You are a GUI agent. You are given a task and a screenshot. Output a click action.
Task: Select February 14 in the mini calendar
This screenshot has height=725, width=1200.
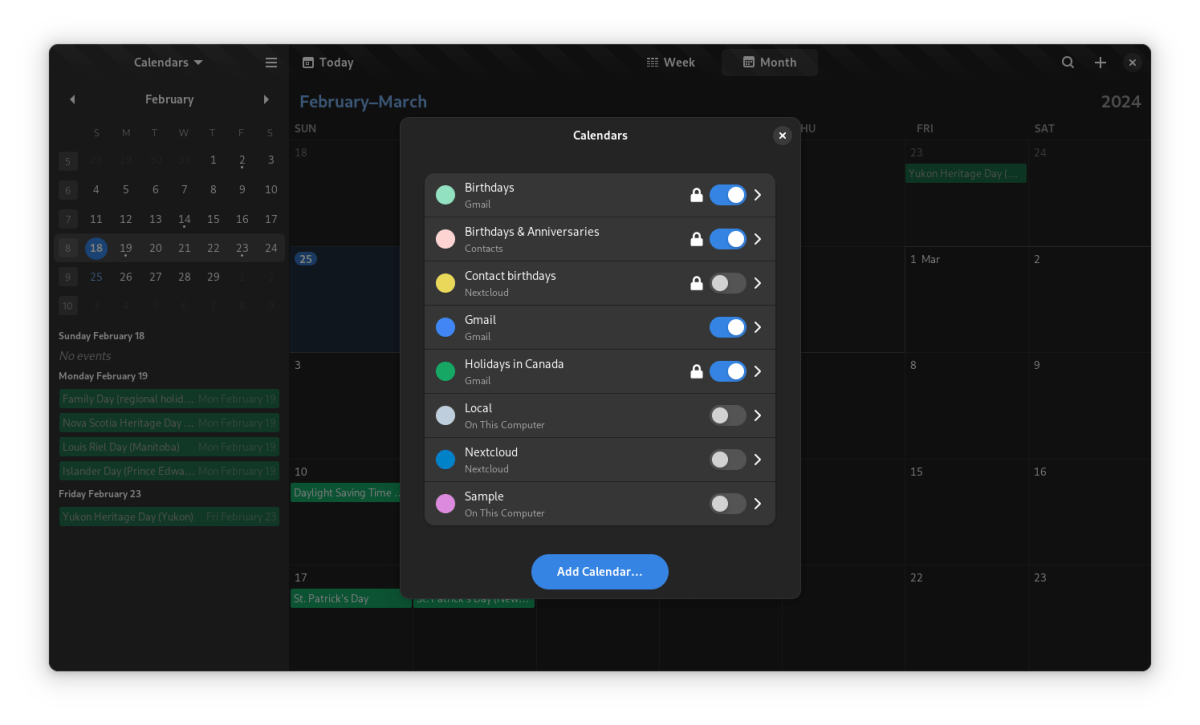(184, 219)
